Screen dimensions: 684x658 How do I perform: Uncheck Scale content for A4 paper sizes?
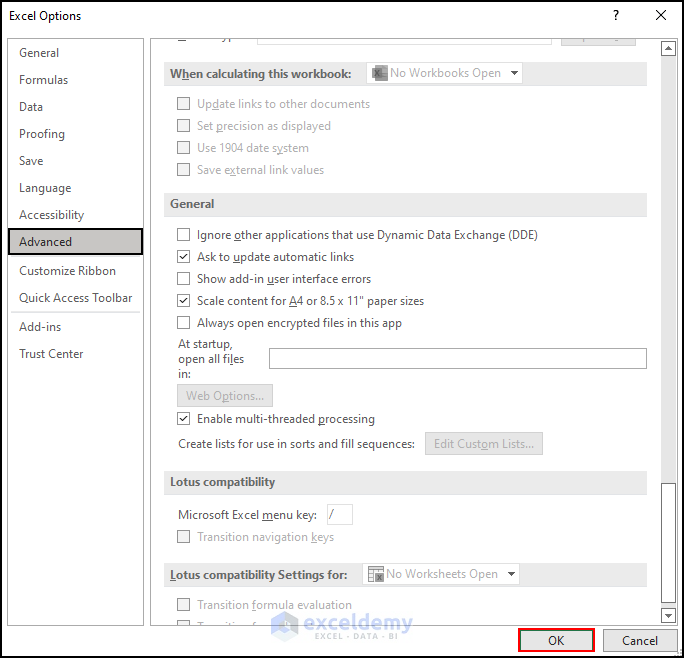(184, 301)
